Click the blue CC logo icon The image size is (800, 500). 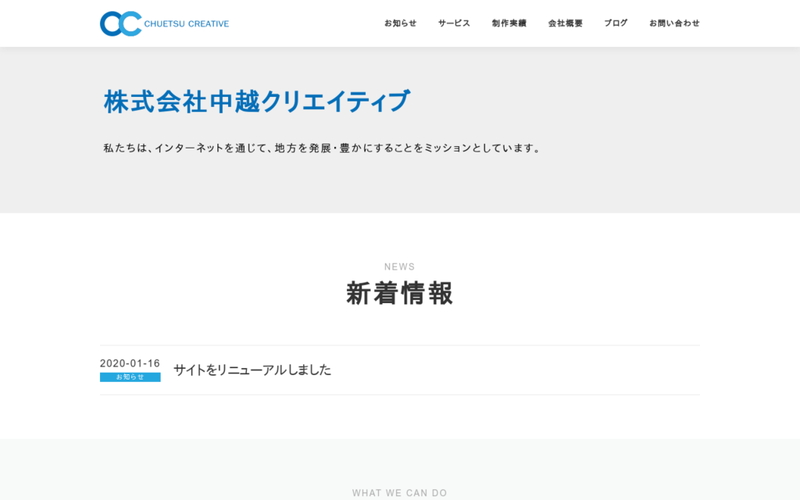tap(120, 23)
